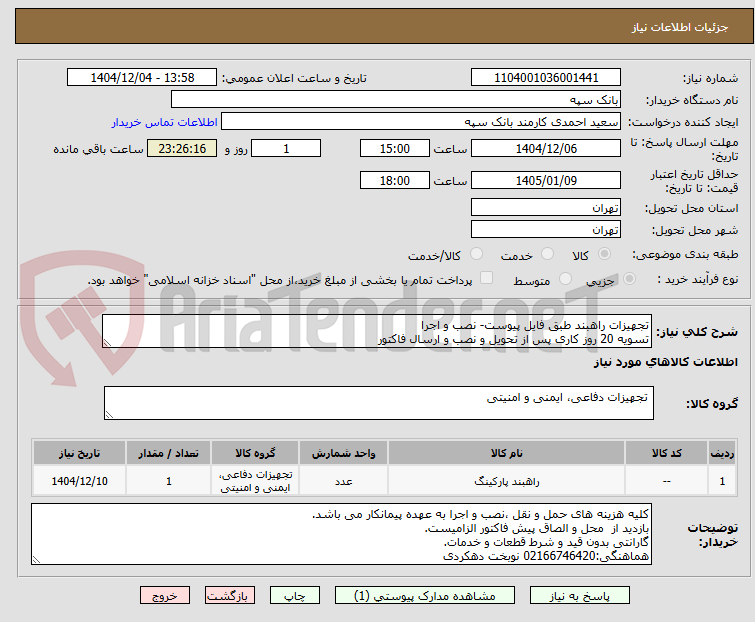
Task: Select the 'کالا' radio button
Action: (x=604, y=254)
